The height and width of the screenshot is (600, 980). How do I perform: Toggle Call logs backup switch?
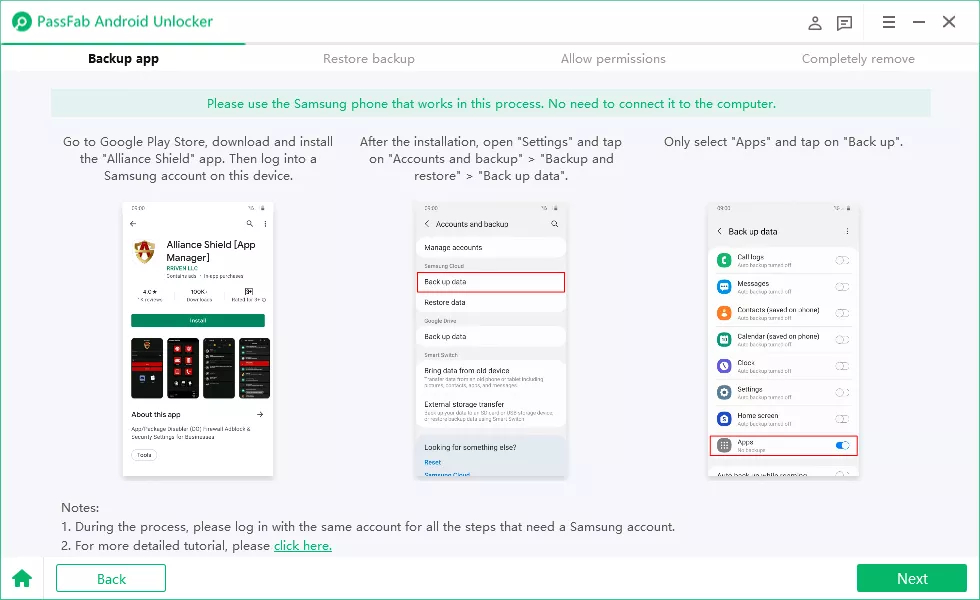(x=841, y=260)
